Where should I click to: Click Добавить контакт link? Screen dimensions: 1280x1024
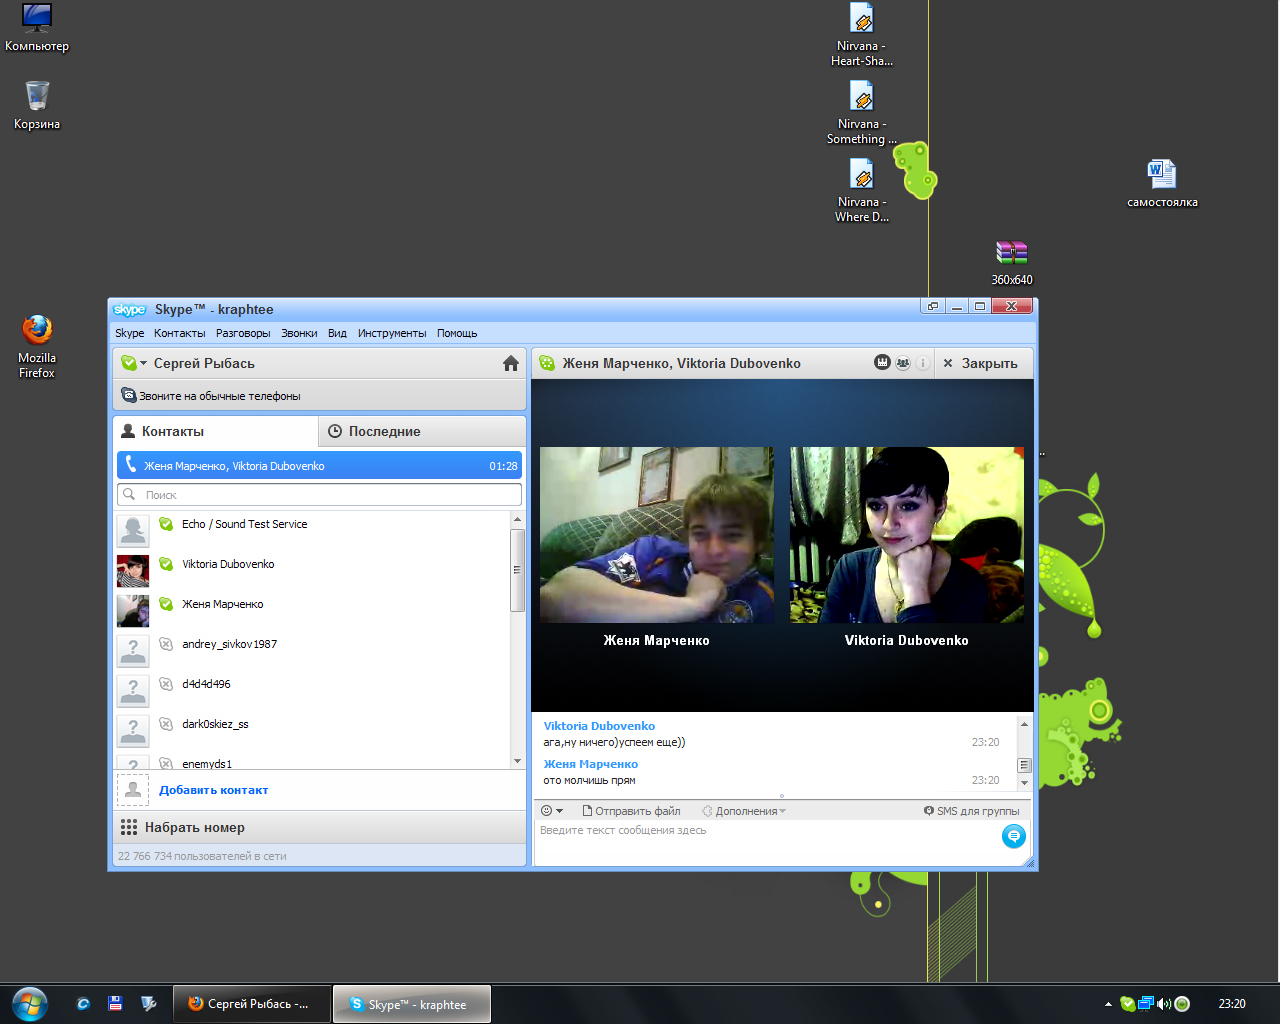213,790
